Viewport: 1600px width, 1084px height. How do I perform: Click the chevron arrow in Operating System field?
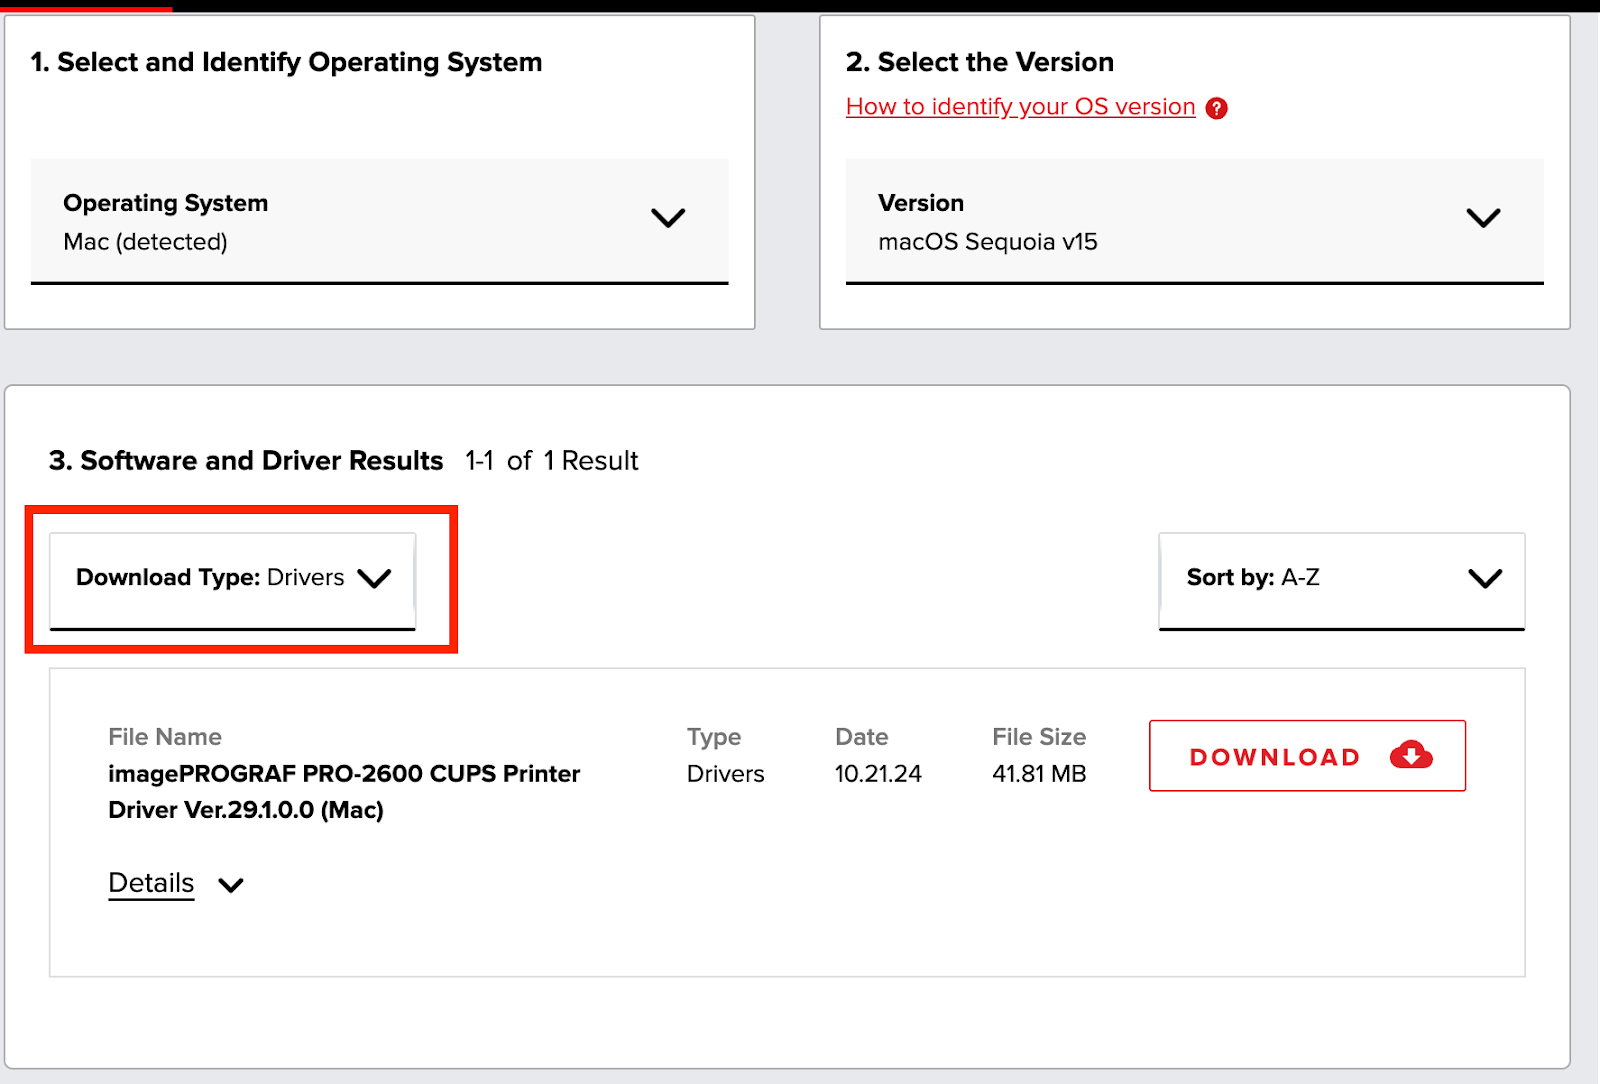coord(668,218)
